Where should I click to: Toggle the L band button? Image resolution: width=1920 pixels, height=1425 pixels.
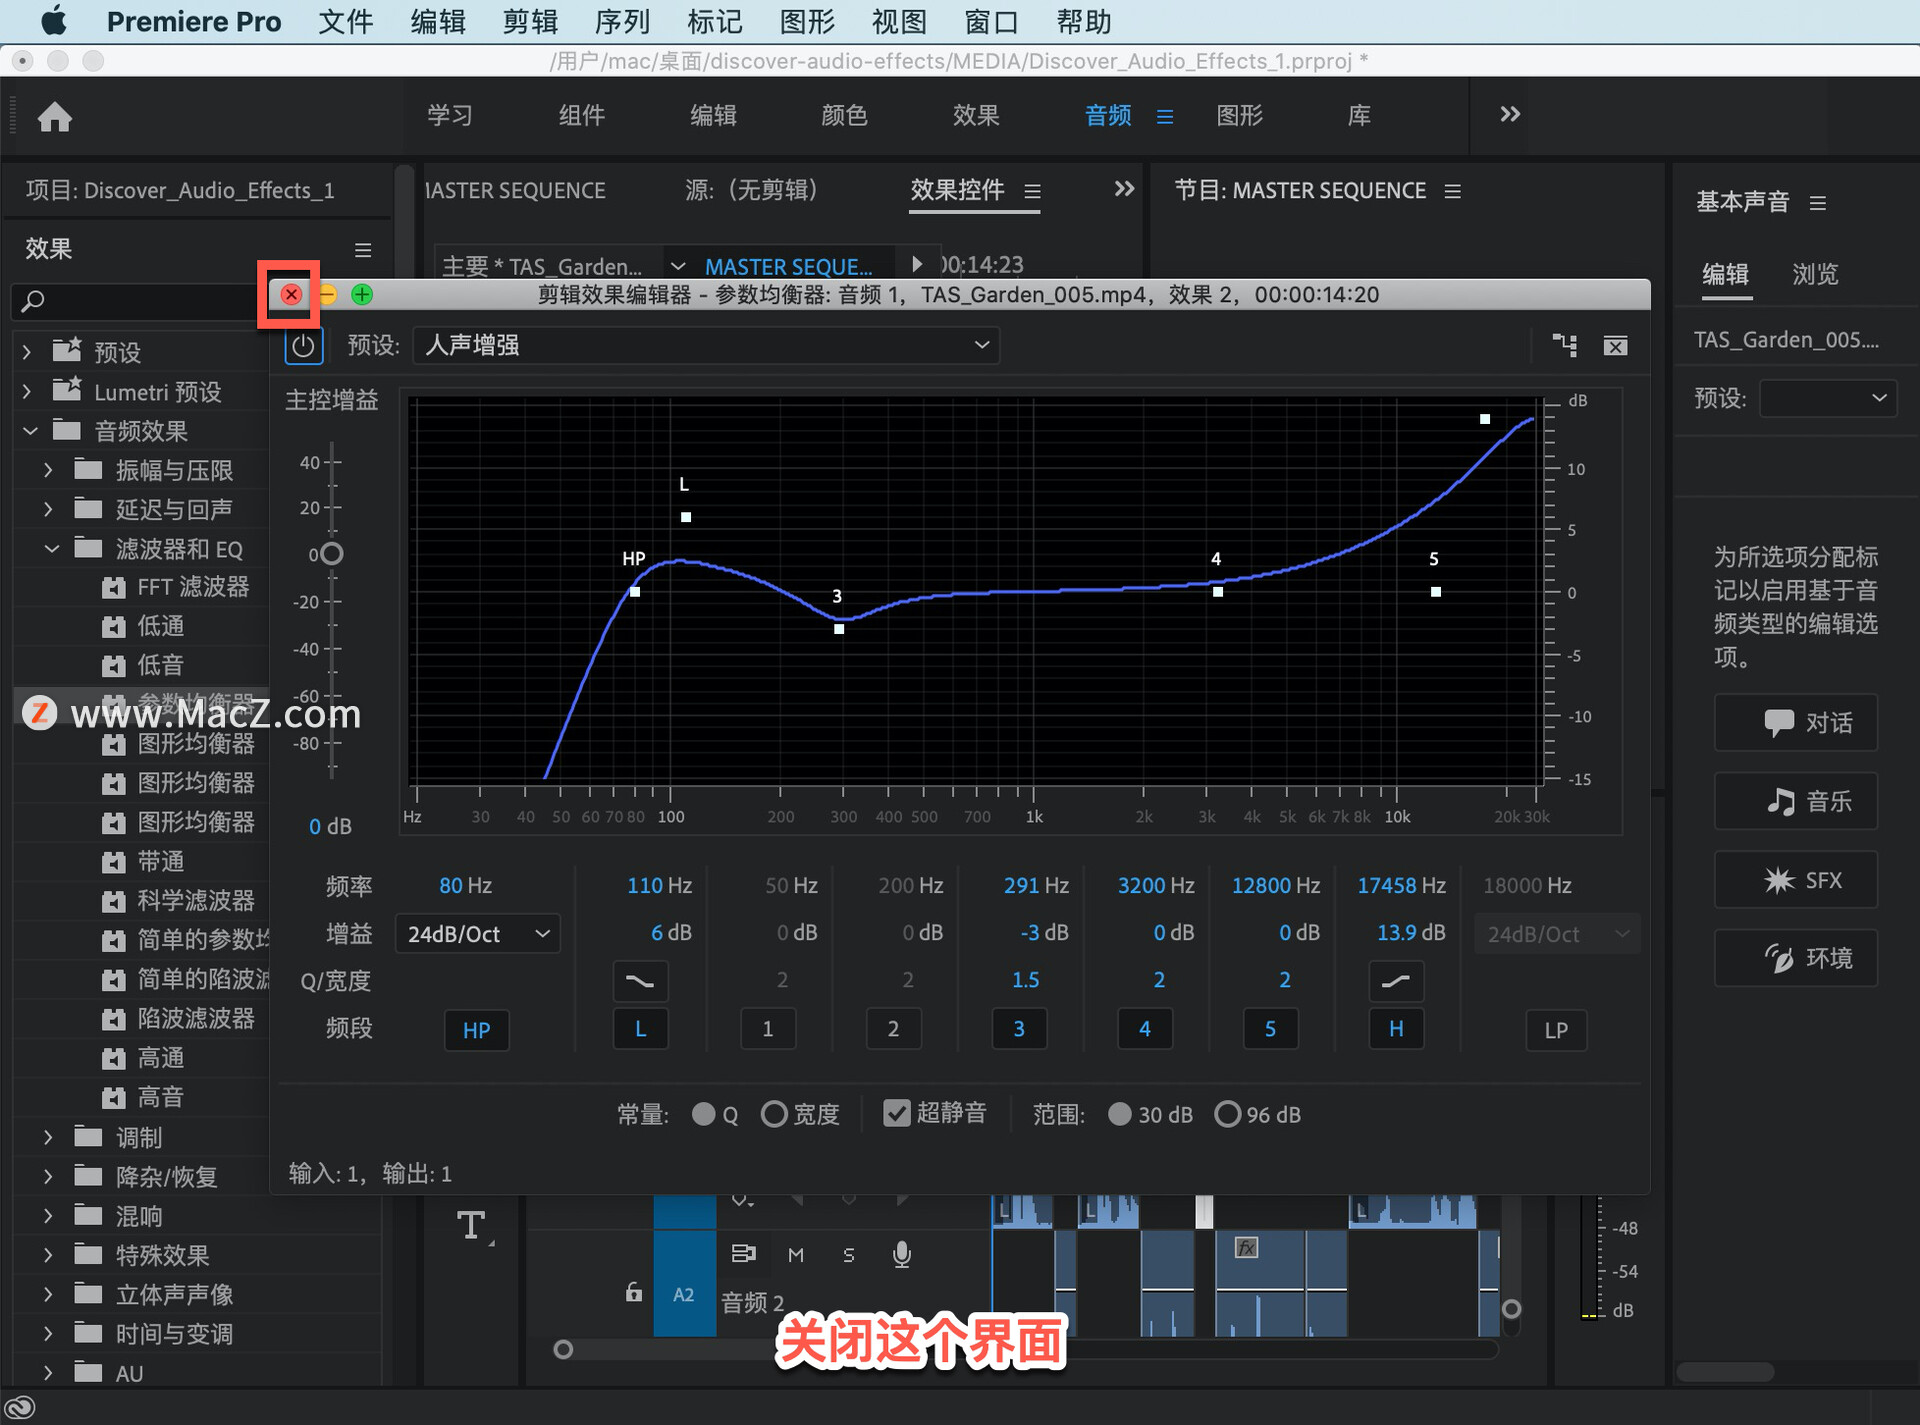pyautogui.click(x=640, y=1029)
